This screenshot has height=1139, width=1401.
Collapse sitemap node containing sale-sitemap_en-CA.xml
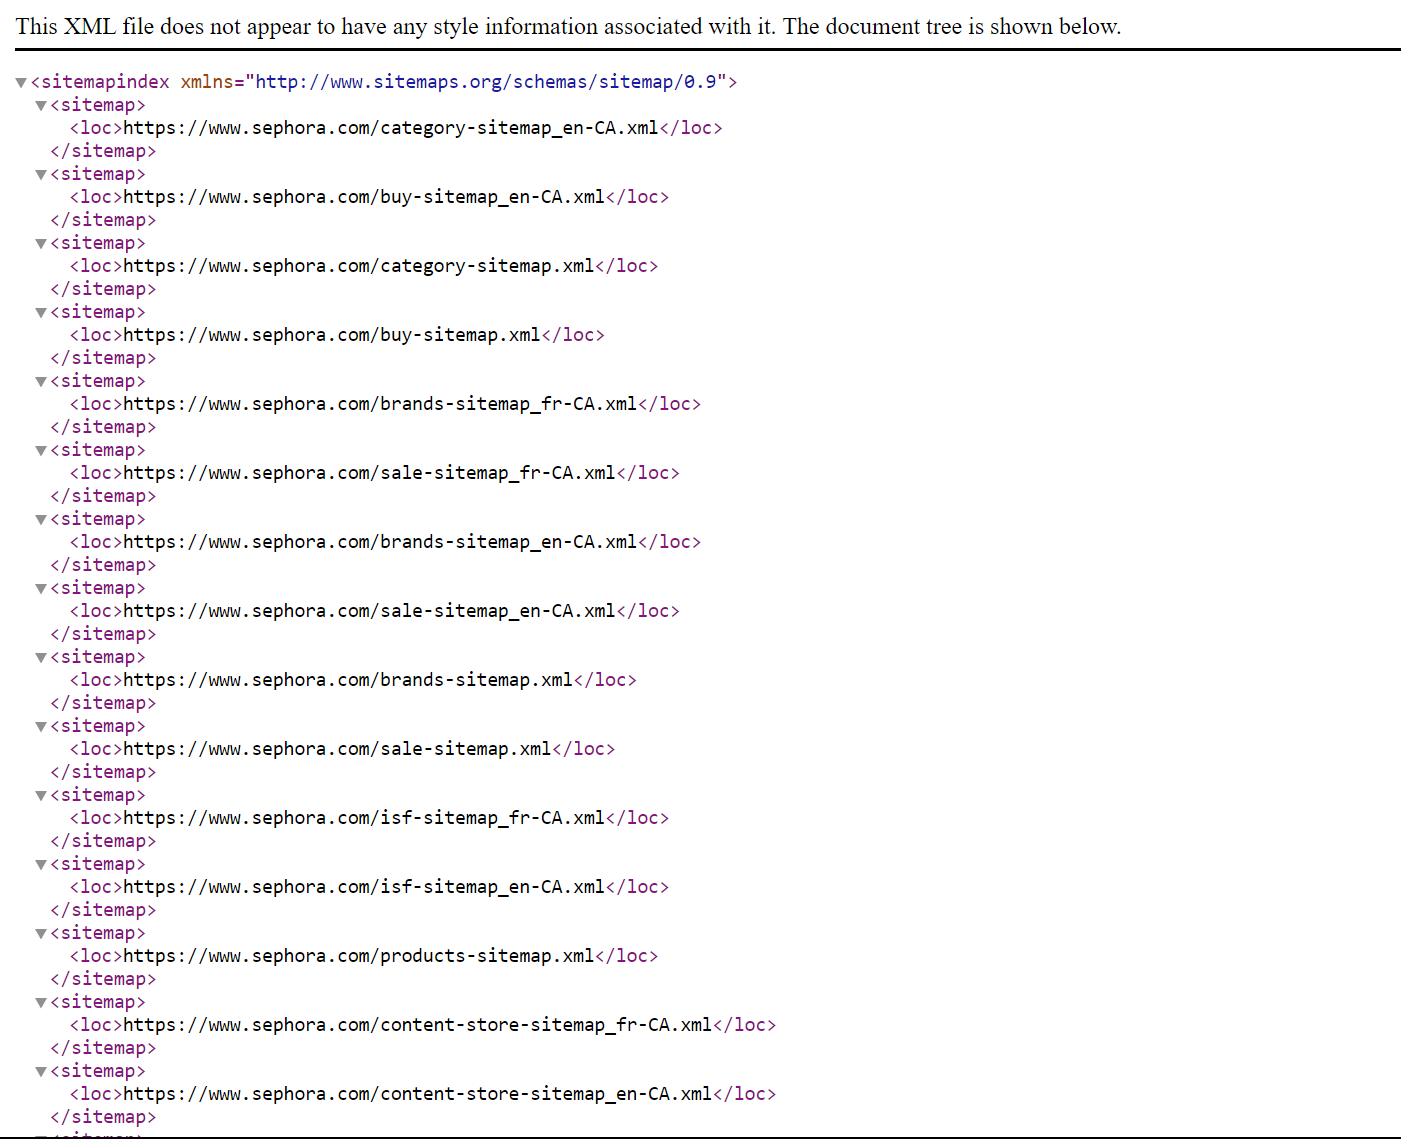pos(41,589)
